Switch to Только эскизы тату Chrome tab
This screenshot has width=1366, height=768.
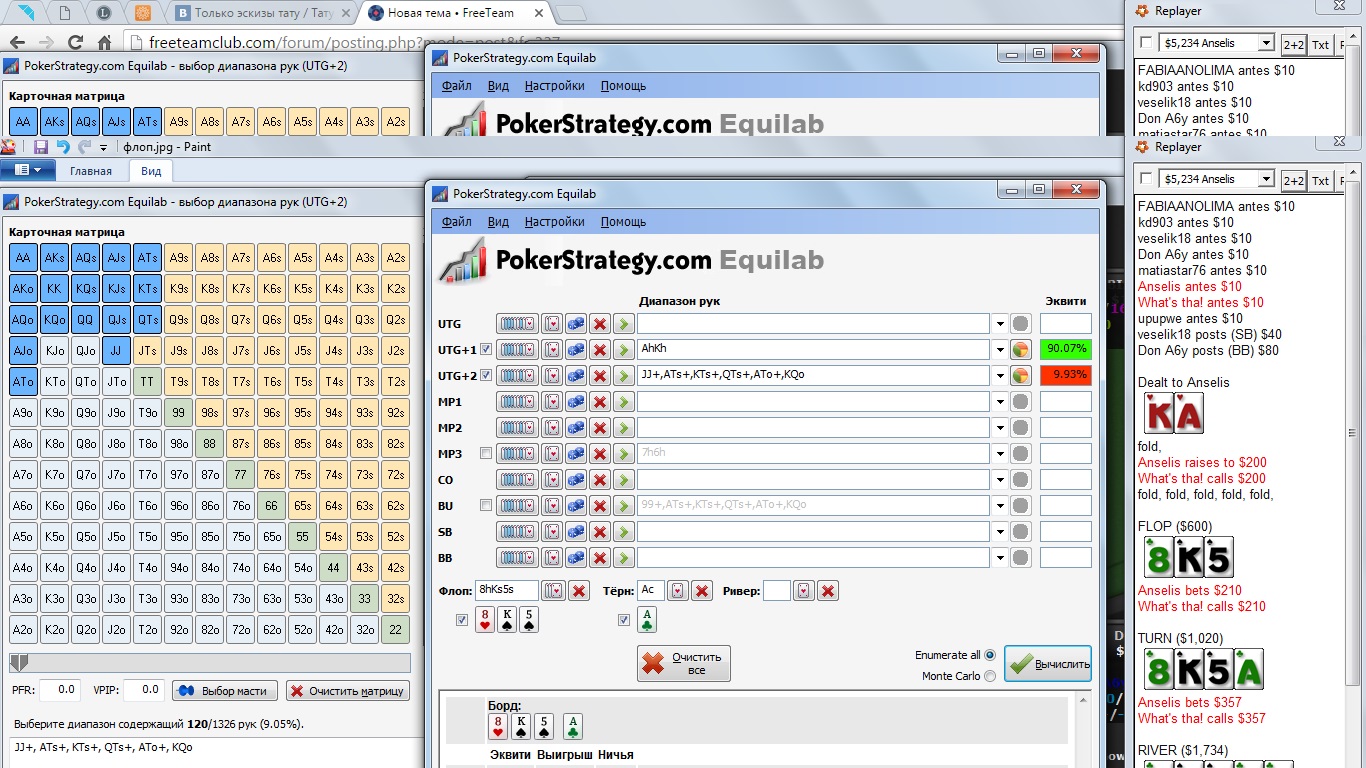pos(262,13)
